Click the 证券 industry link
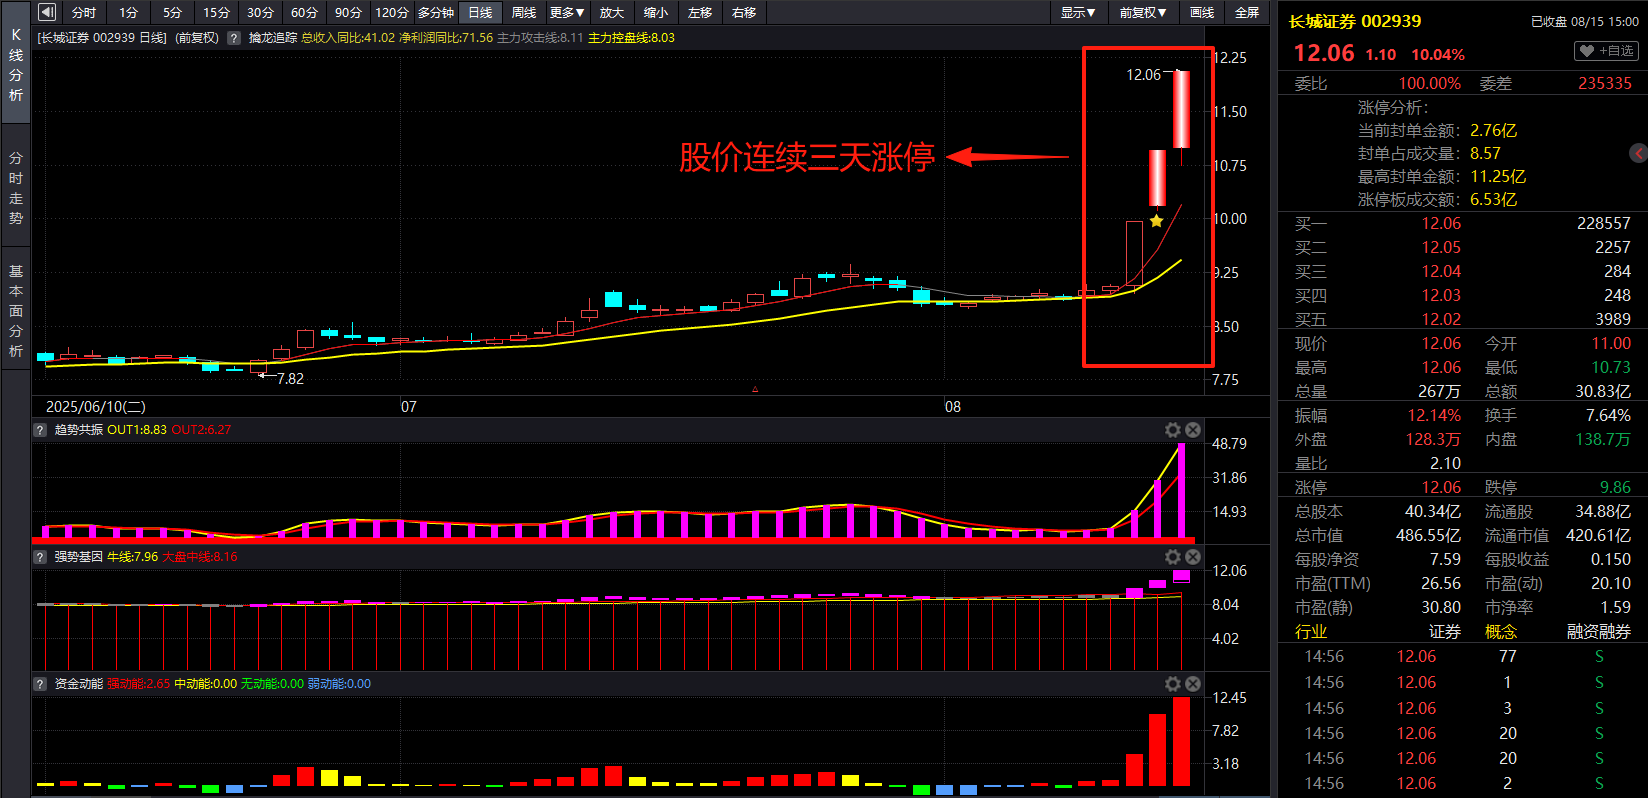 (1444, 632)
